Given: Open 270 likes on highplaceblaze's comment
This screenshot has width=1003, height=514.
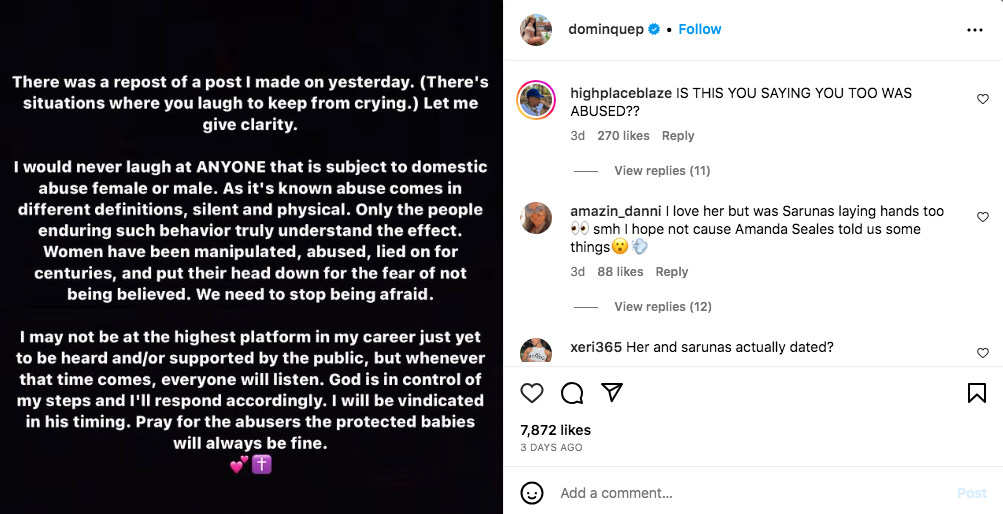Looking at the screenshot, I should [x=623, y=136].
